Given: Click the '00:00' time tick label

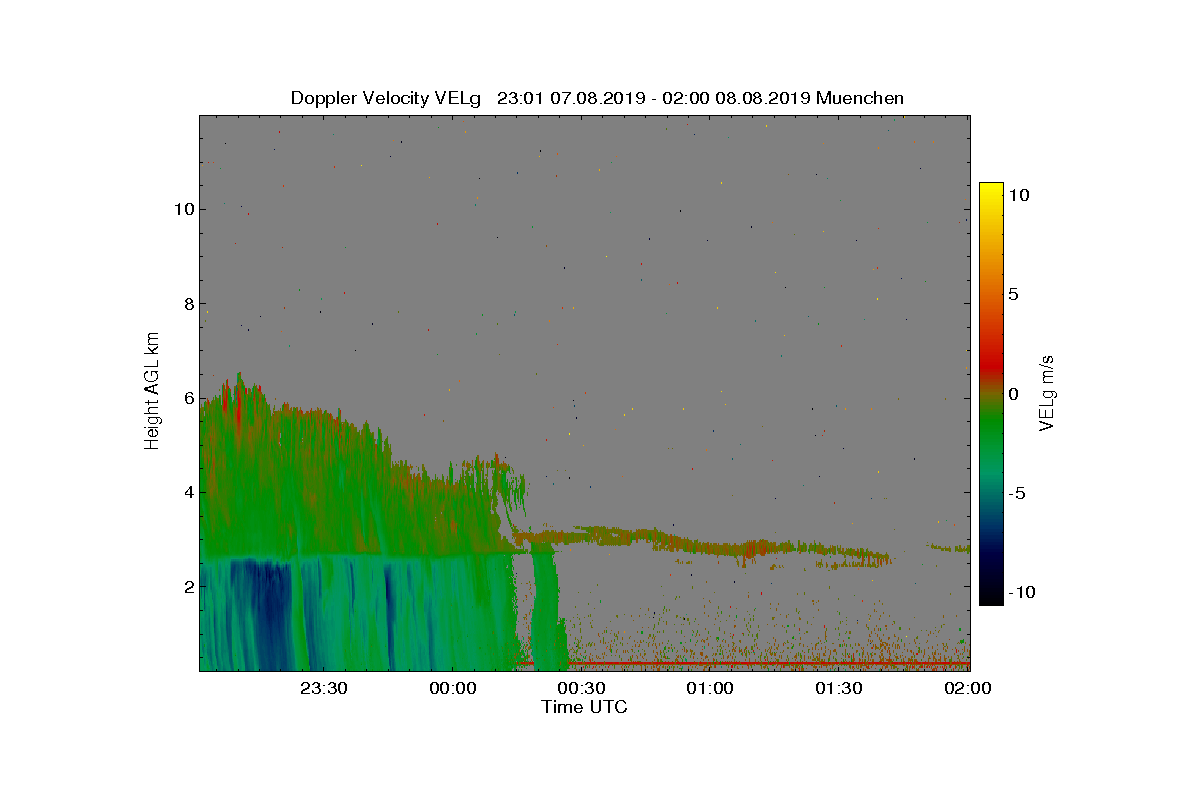Looking at the screenshot, I should [x=453, y=688].
